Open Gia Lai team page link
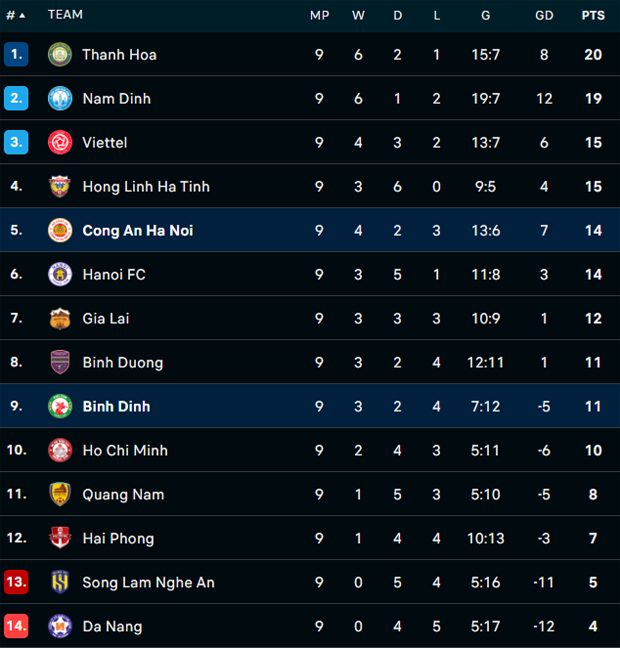Screen dimensions: 620x648 [106, 319]
